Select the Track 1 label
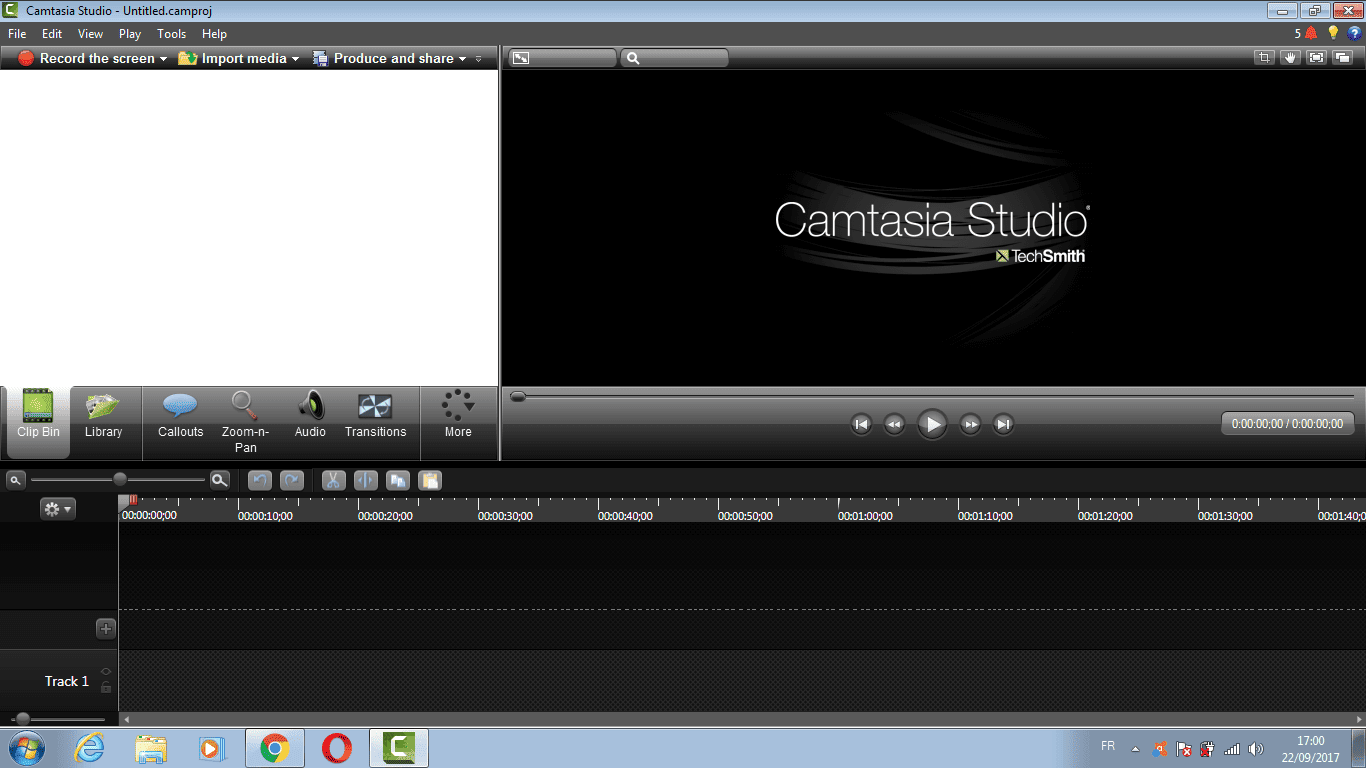This screenshot has height=768, width=1366. tap(67, 681)
